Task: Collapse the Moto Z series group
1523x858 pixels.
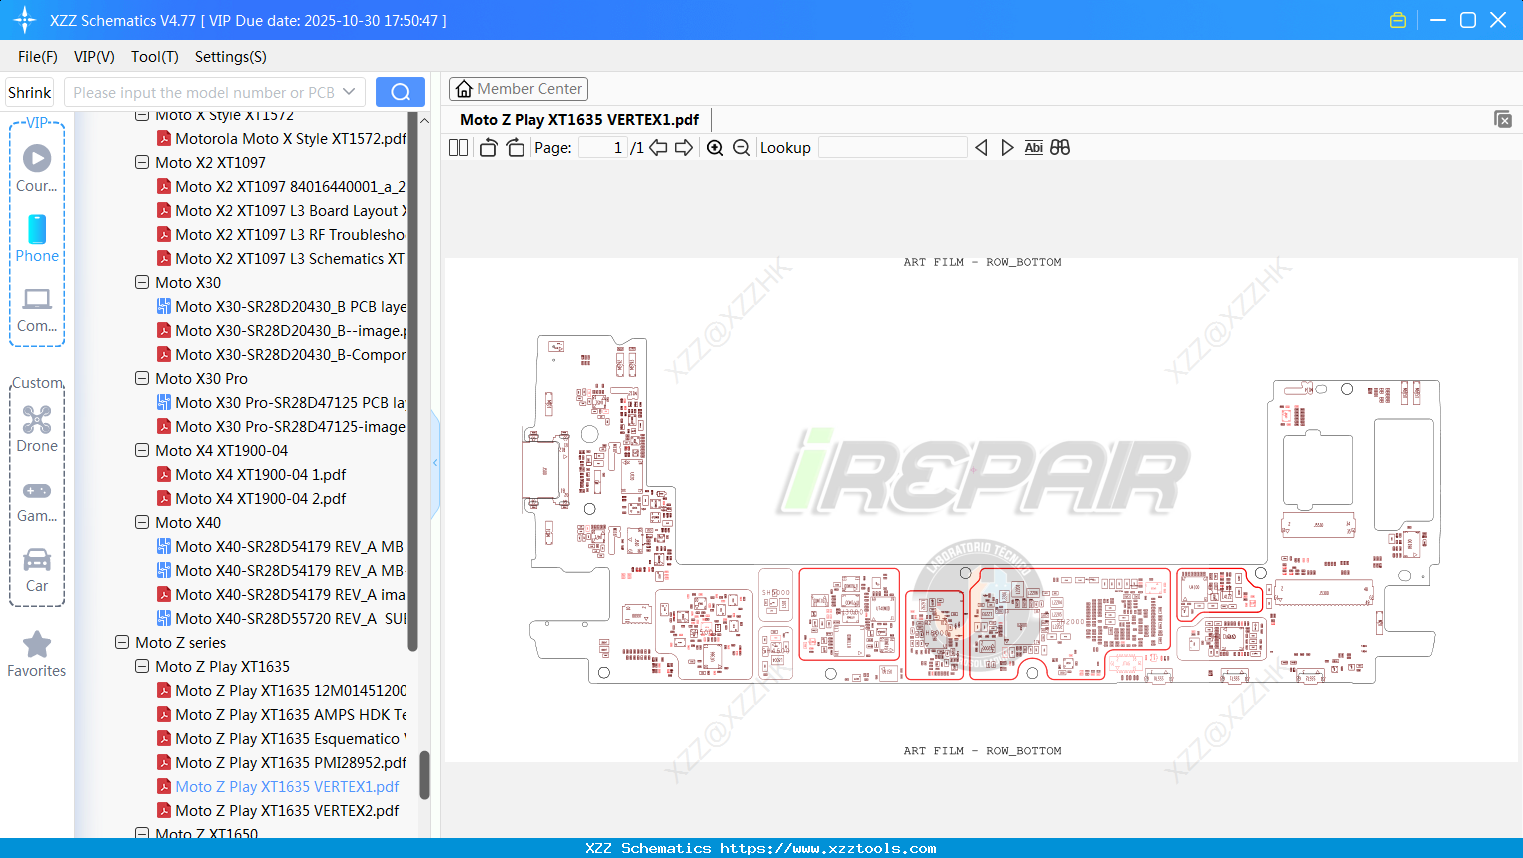Action: click(x=122, y=642)
